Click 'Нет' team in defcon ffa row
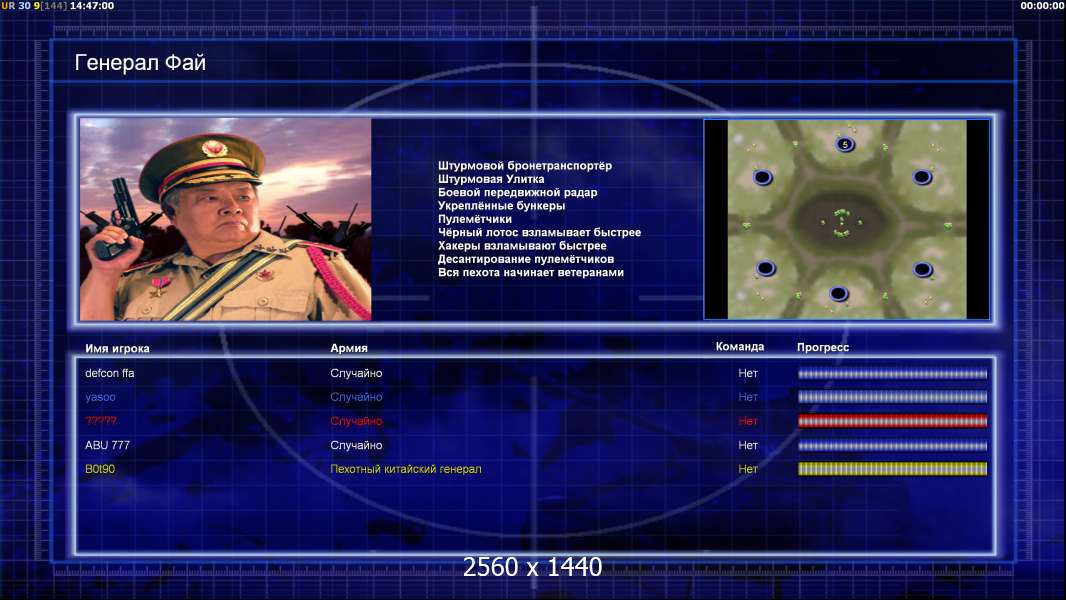 point(748,373)
